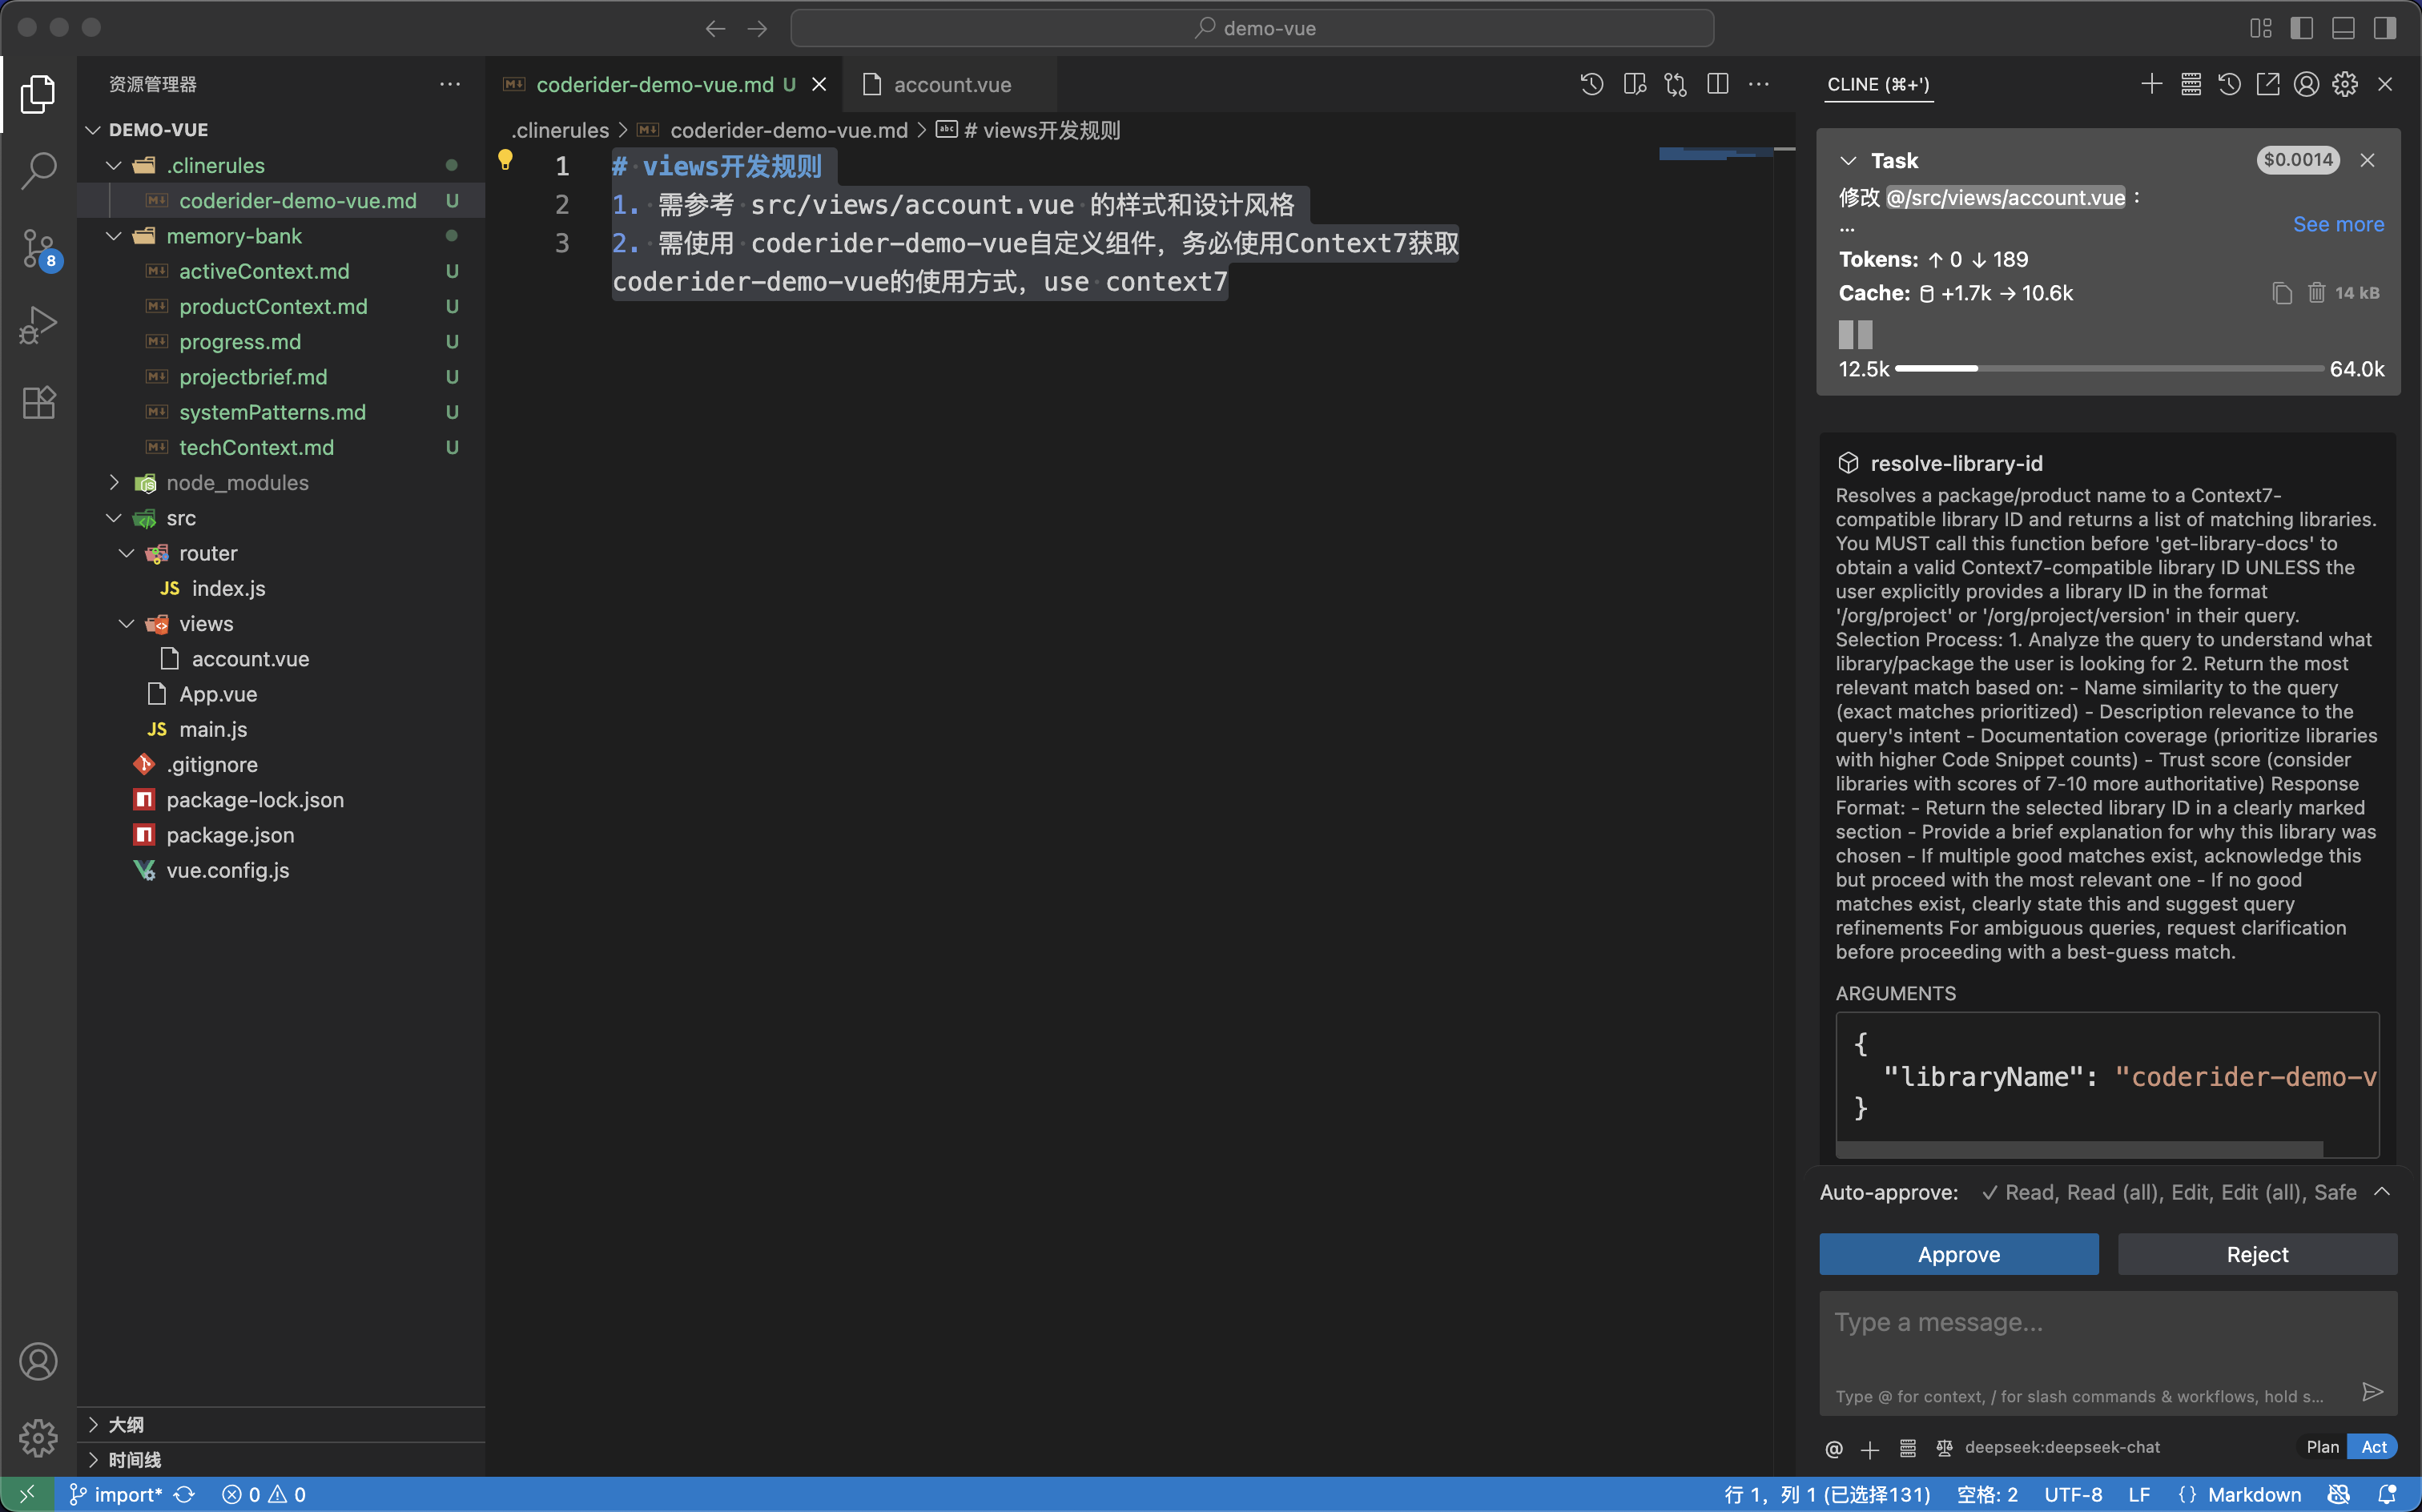Switch to the account.vue editor tab
The image size is (2422, 1512).
coord(951,85)
